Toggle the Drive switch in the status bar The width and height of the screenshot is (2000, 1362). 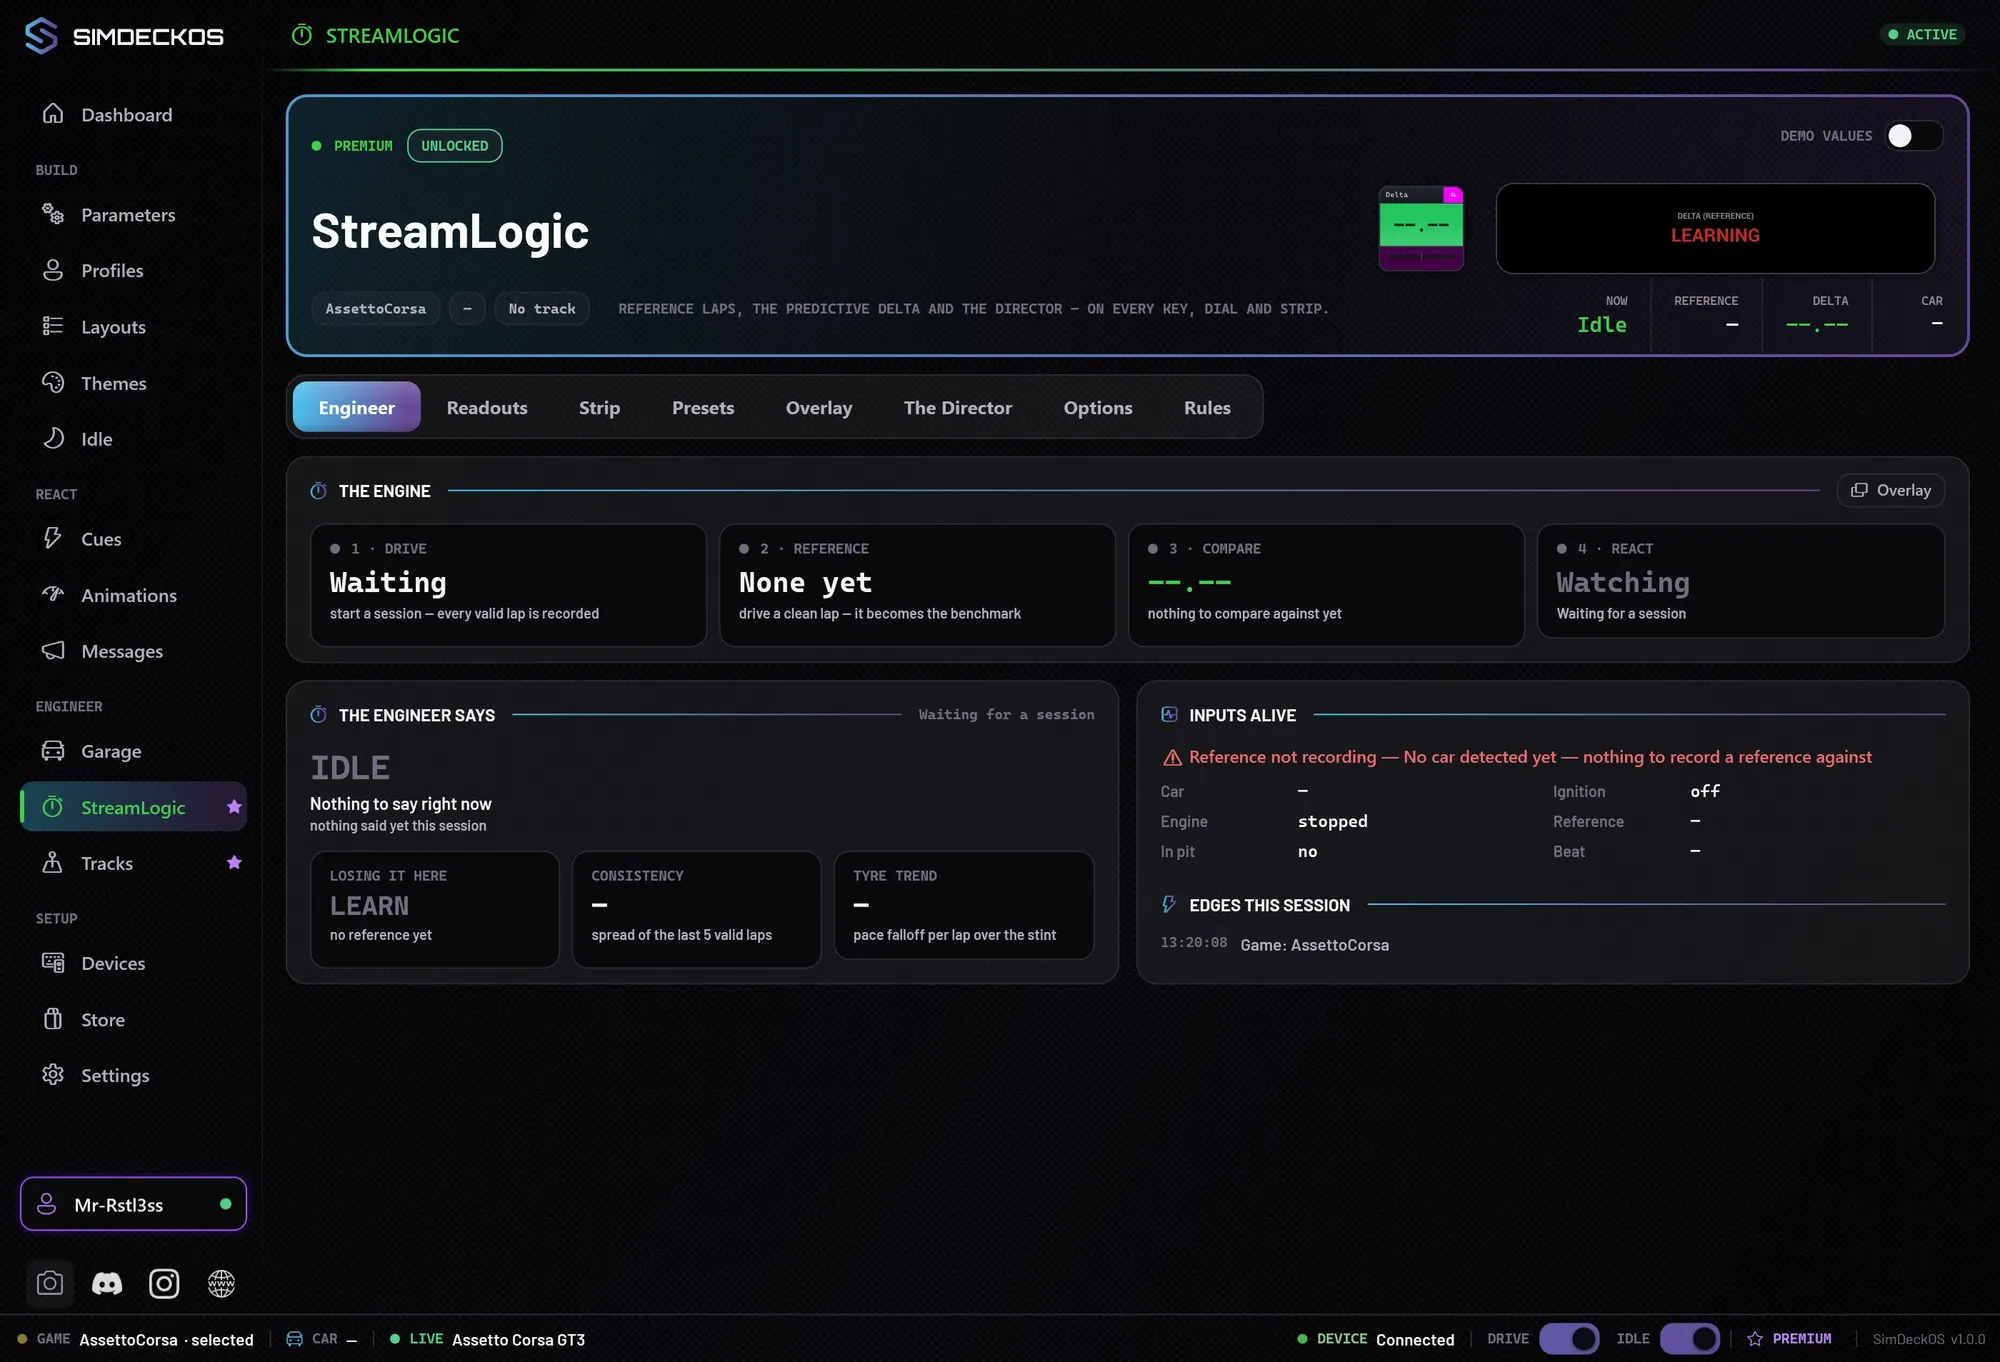coord(1569,1338)
